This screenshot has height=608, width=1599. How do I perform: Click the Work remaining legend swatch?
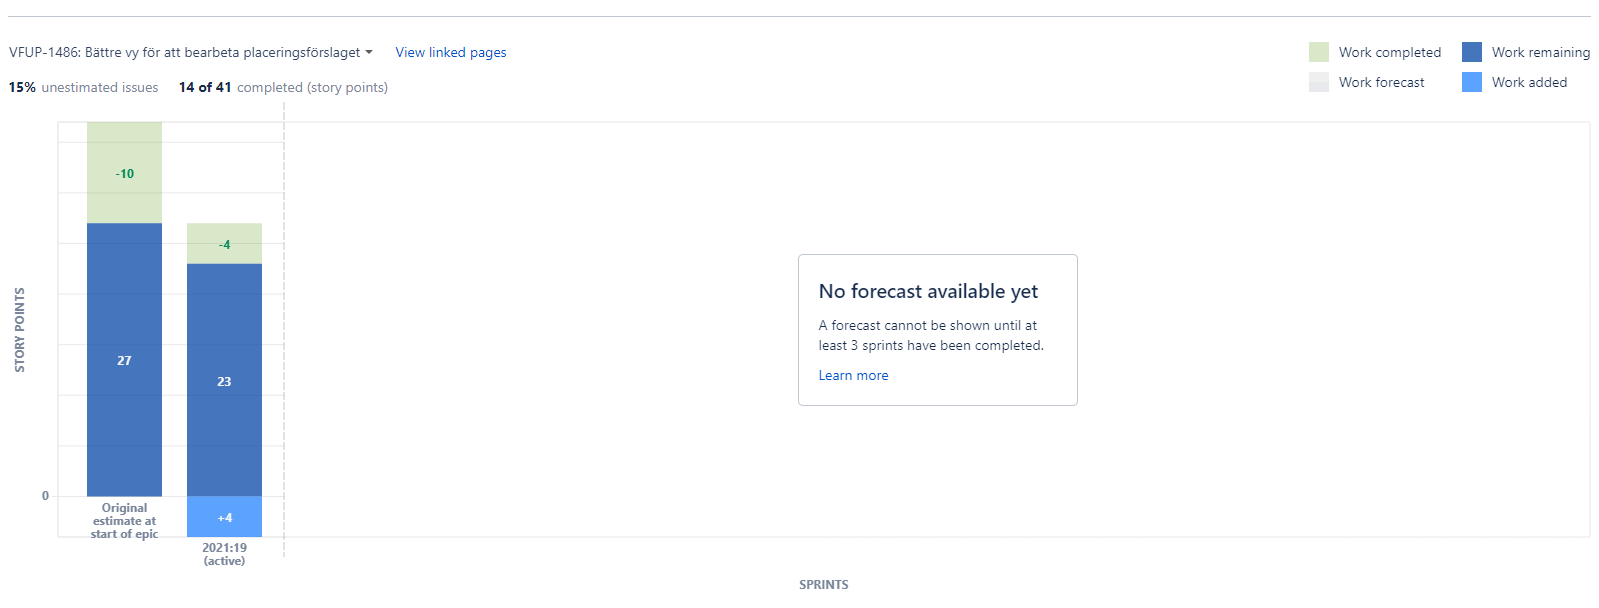[1472, 52]
